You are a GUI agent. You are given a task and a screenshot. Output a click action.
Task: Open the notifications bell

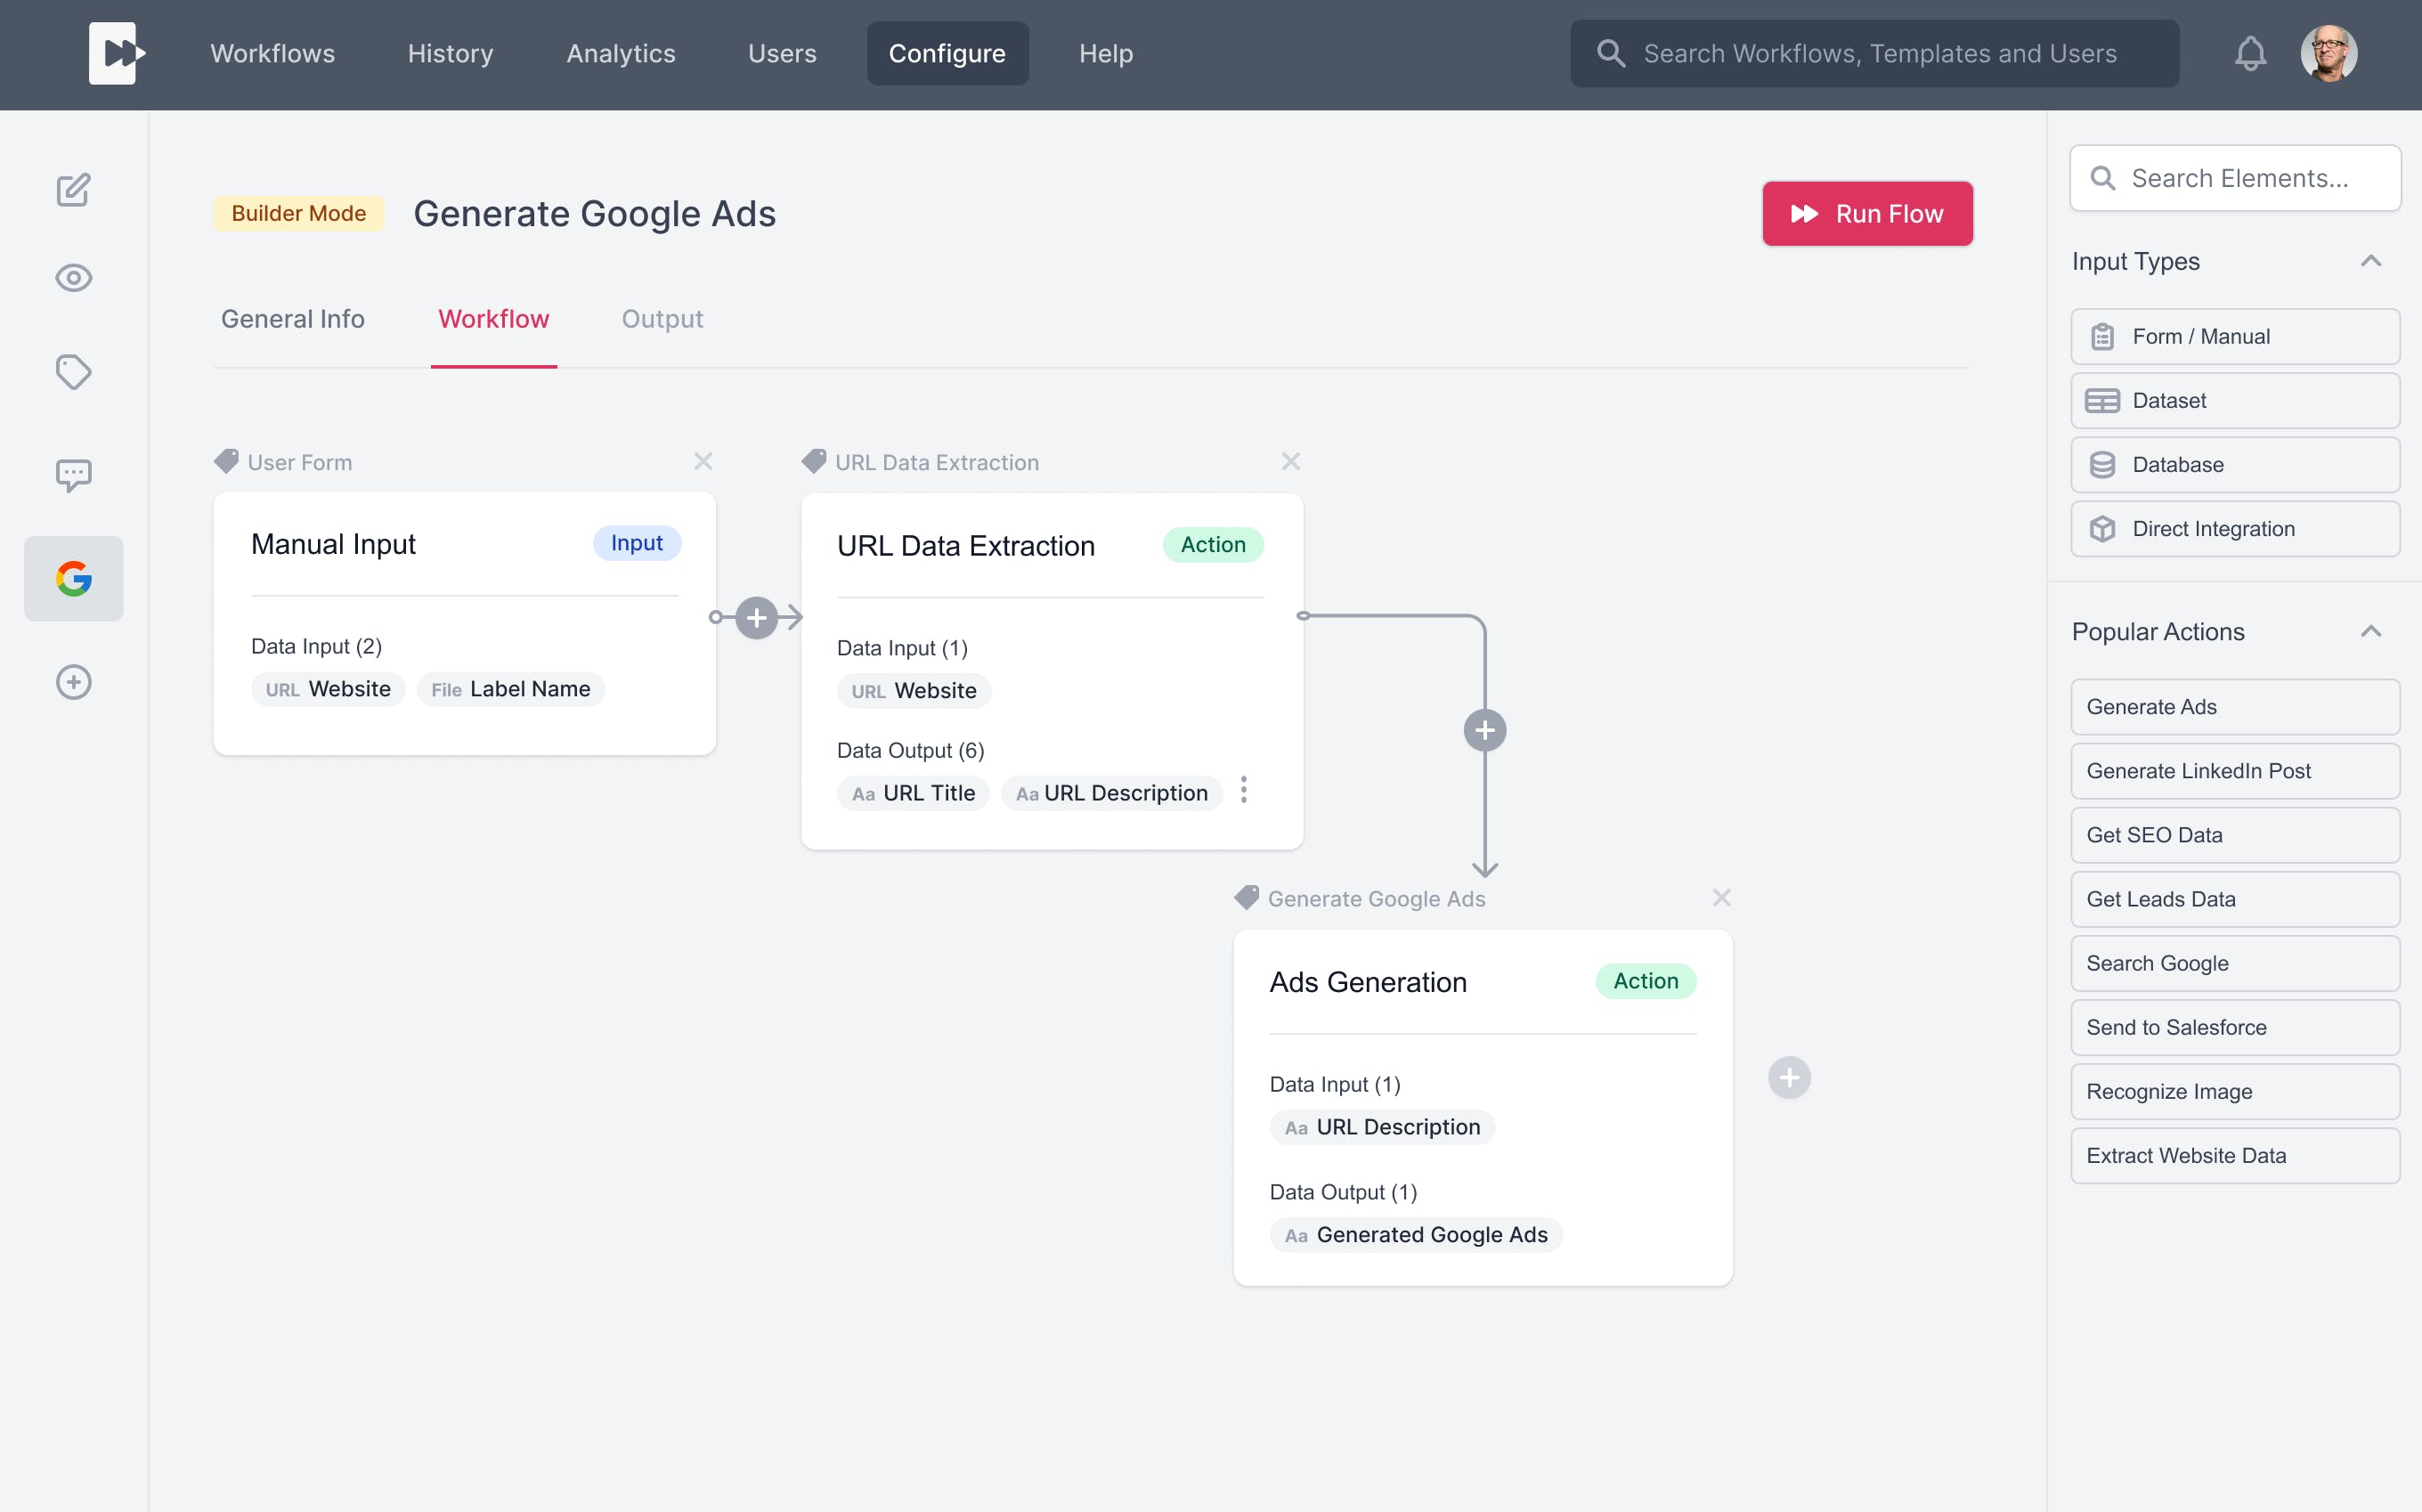(x=2250, y=54)
